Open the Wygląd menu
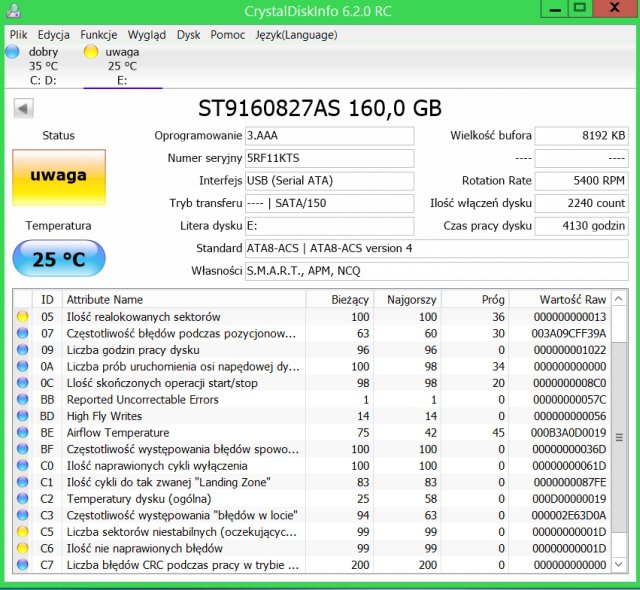The height and width of the screenshot is (590, 640). pos(147,35)
